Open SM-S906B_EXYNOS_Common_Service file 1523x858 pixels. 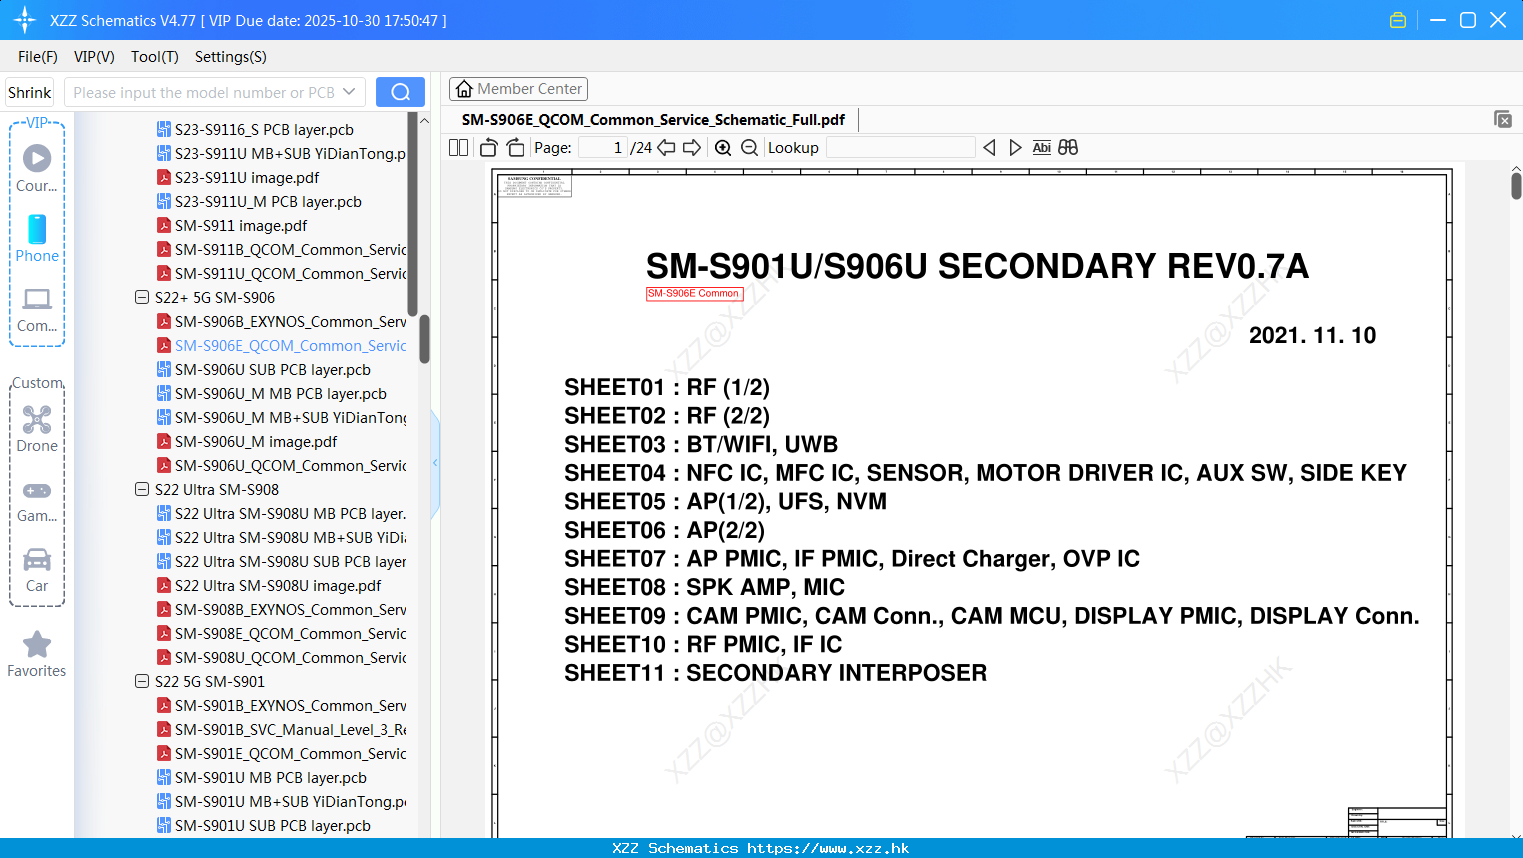coord(281,321)
